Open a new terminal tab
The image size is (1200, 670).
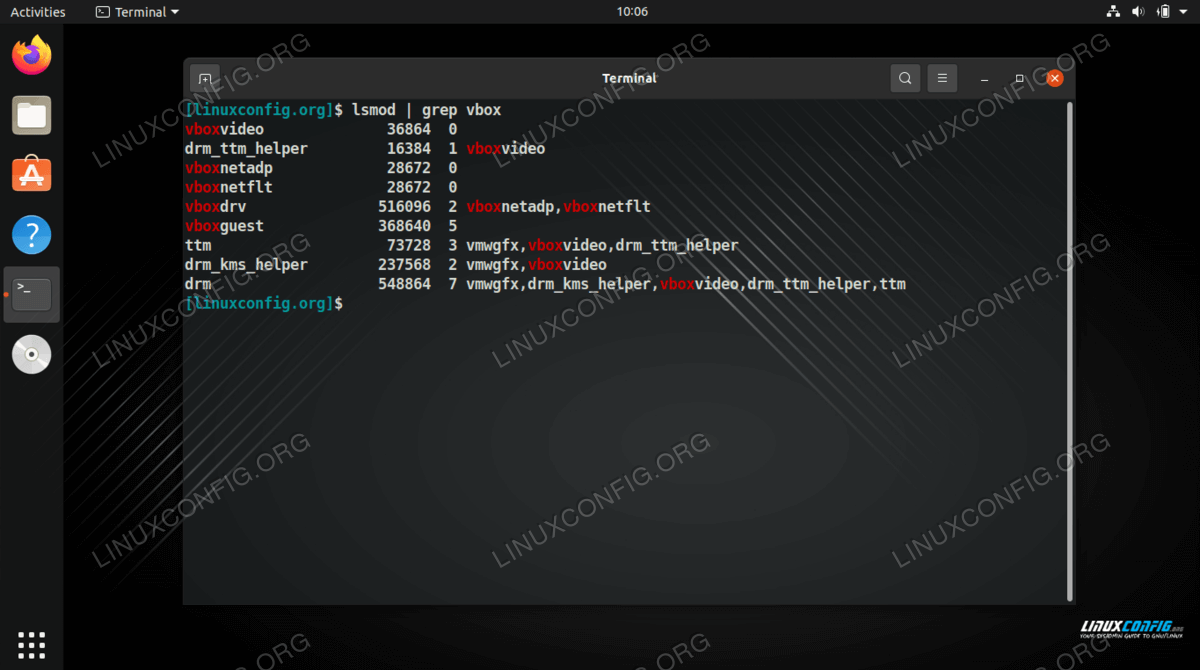[x=205, y=78]
